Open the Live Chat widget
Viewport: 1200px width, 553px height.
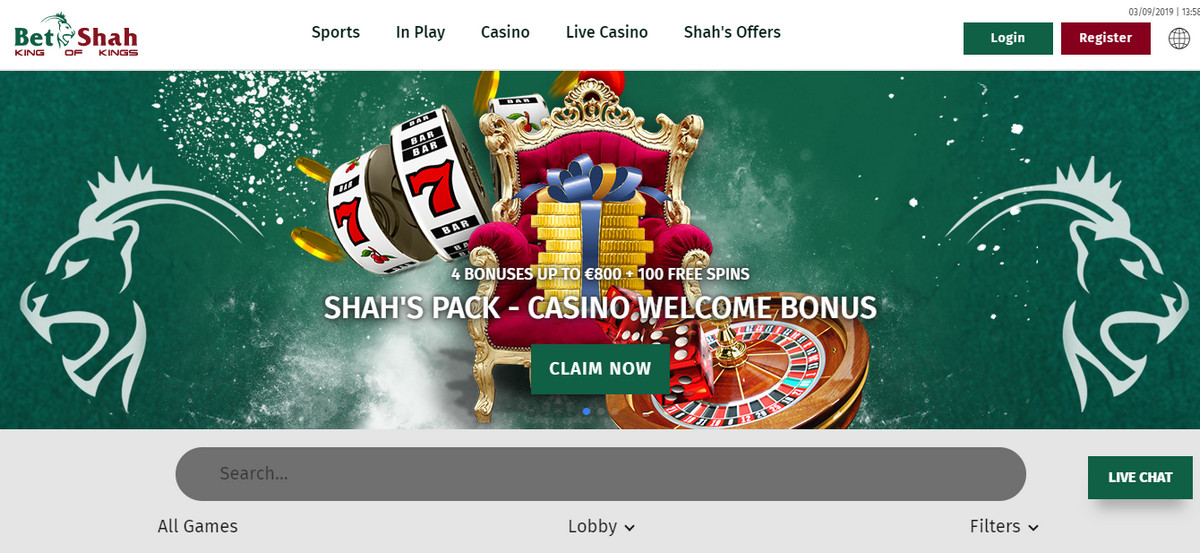point(1140,477)
